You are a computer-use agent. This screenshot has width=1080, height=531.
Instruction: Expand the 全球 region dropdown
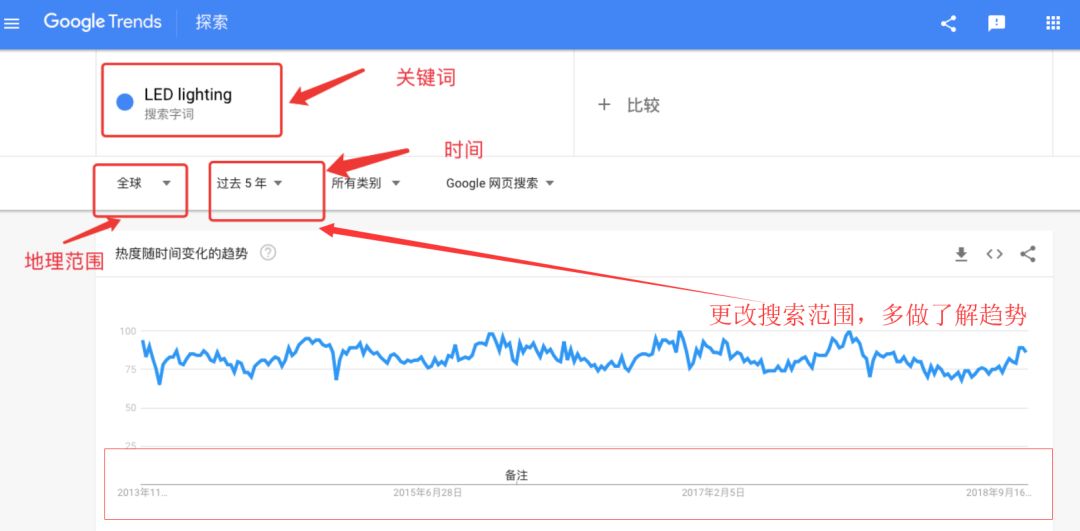[144, 183]
